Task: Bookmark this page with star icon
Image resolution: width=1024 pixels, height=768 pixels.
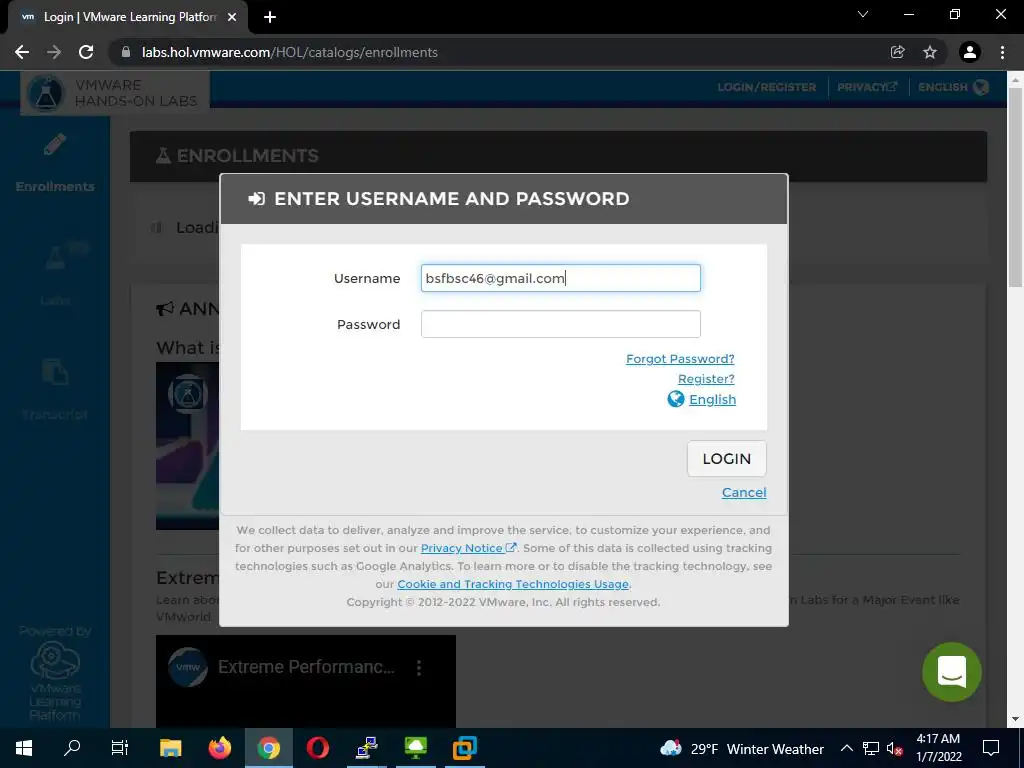Action: pyautogui.click(x=930, y=52)
